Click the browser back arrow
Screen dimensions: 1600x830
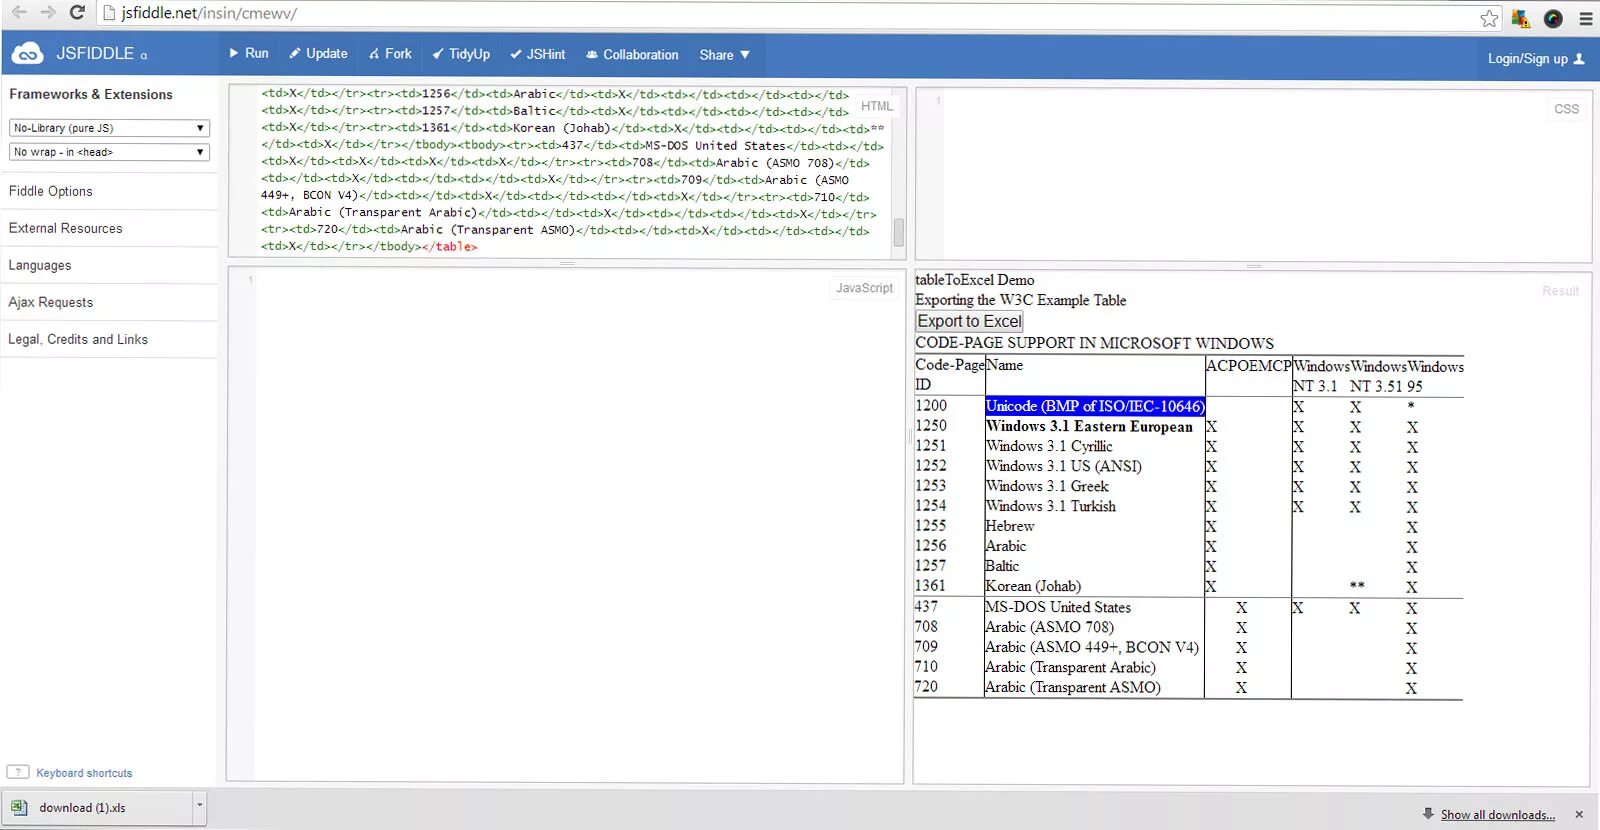point(19,13)
